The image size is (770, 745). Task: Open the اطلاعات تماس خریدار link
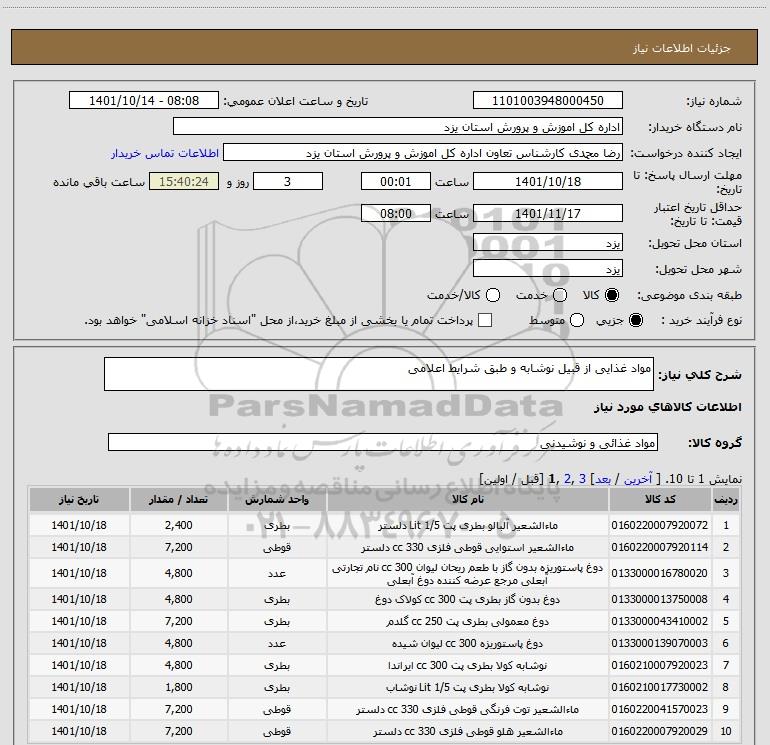165,153
